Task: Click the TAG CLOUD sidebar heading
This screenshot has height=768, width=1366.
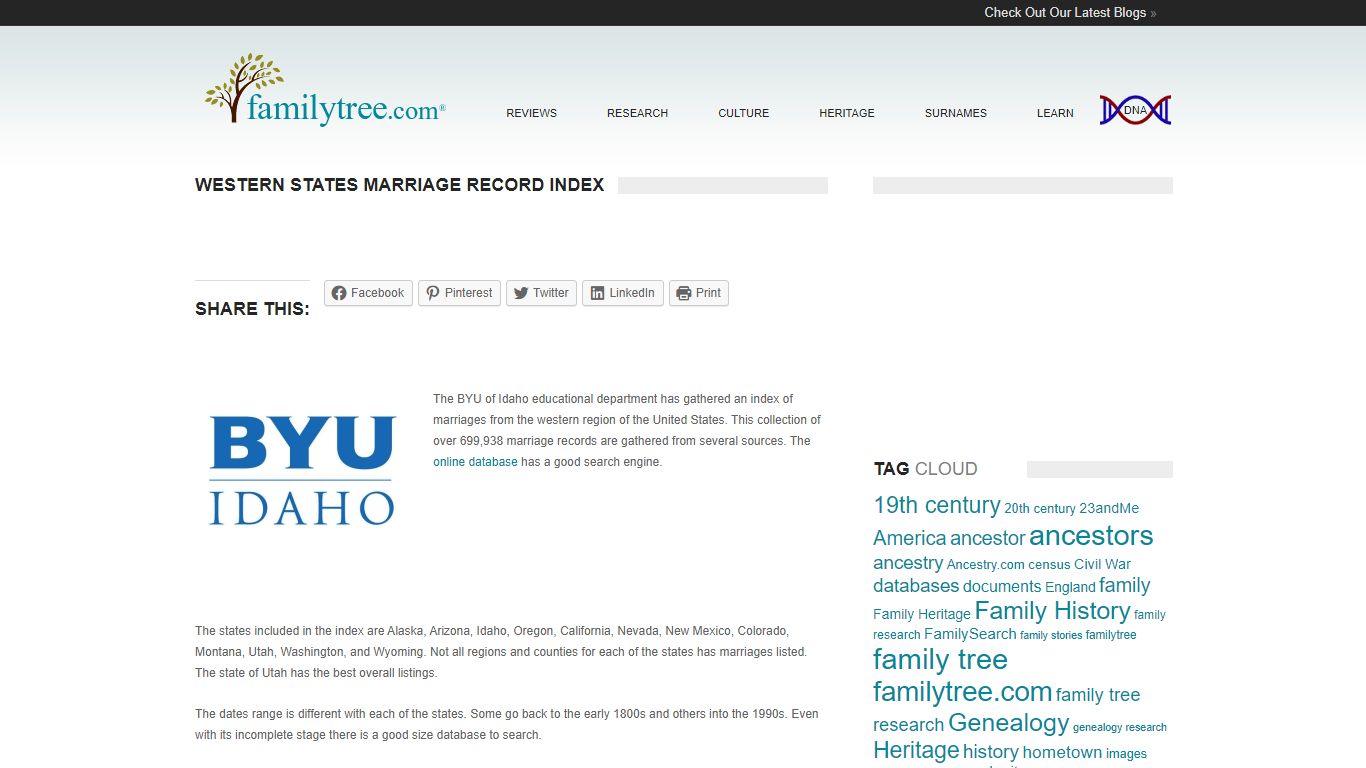Action: [x=925, y=469]
